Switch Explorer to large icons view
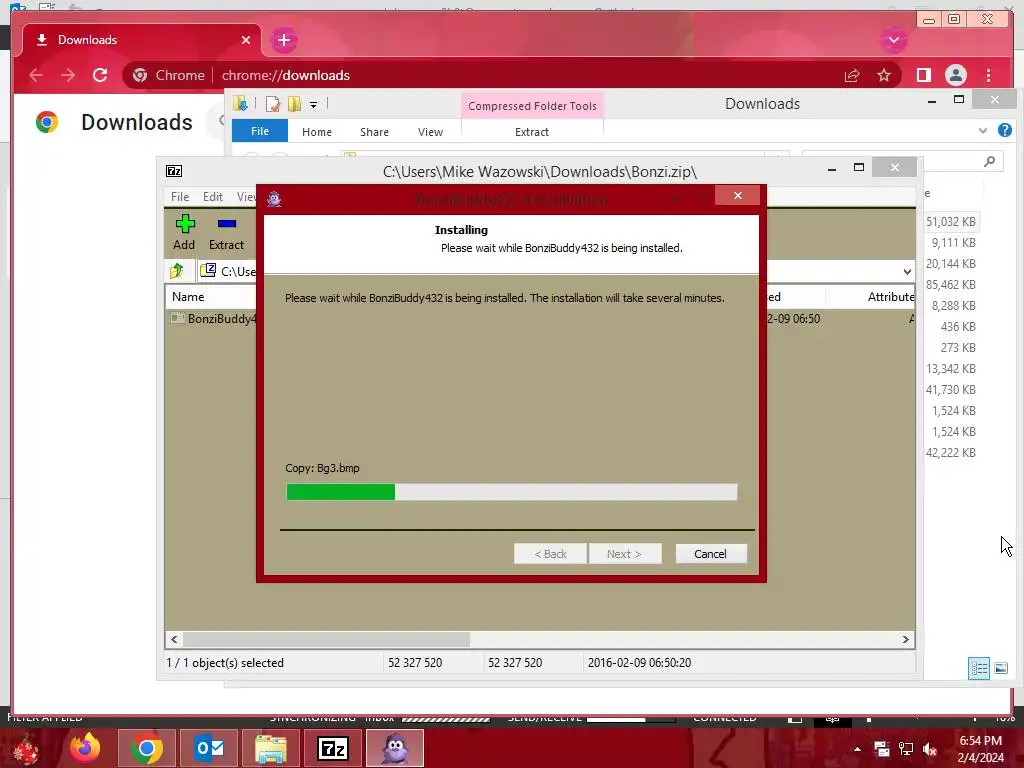1024x768 pixels. (x=1001, y=668)
